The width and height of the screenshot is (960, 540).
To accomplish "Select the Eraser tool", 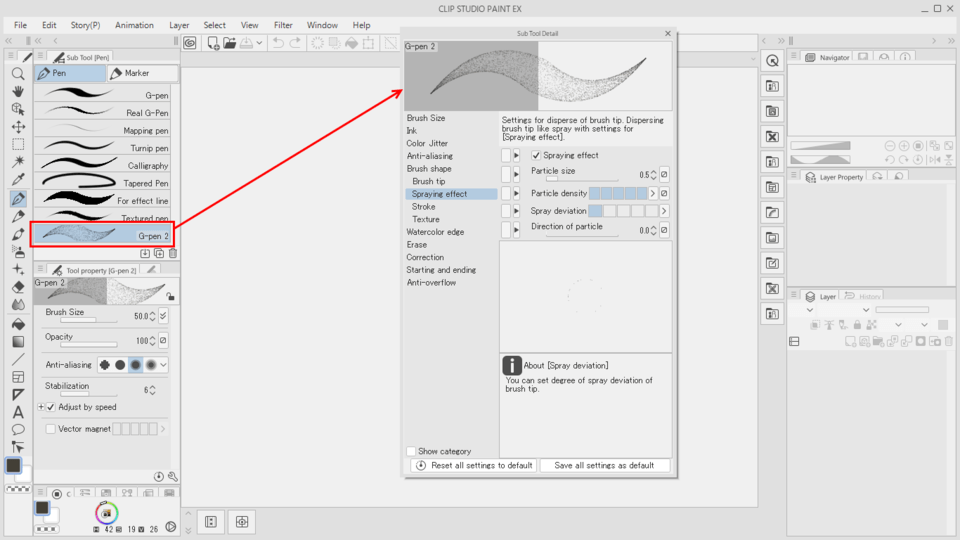I will pyautogui.click(x=18, y=287).
